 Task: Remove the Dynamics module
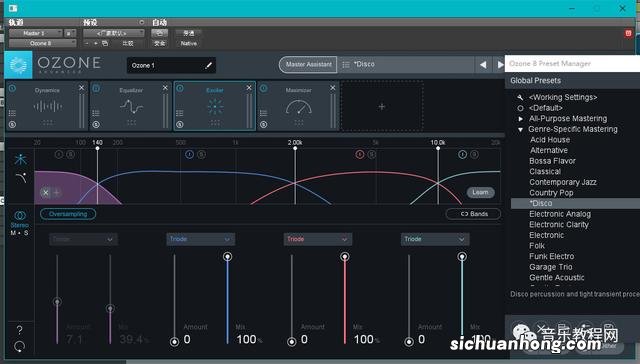tap(81, 88)
